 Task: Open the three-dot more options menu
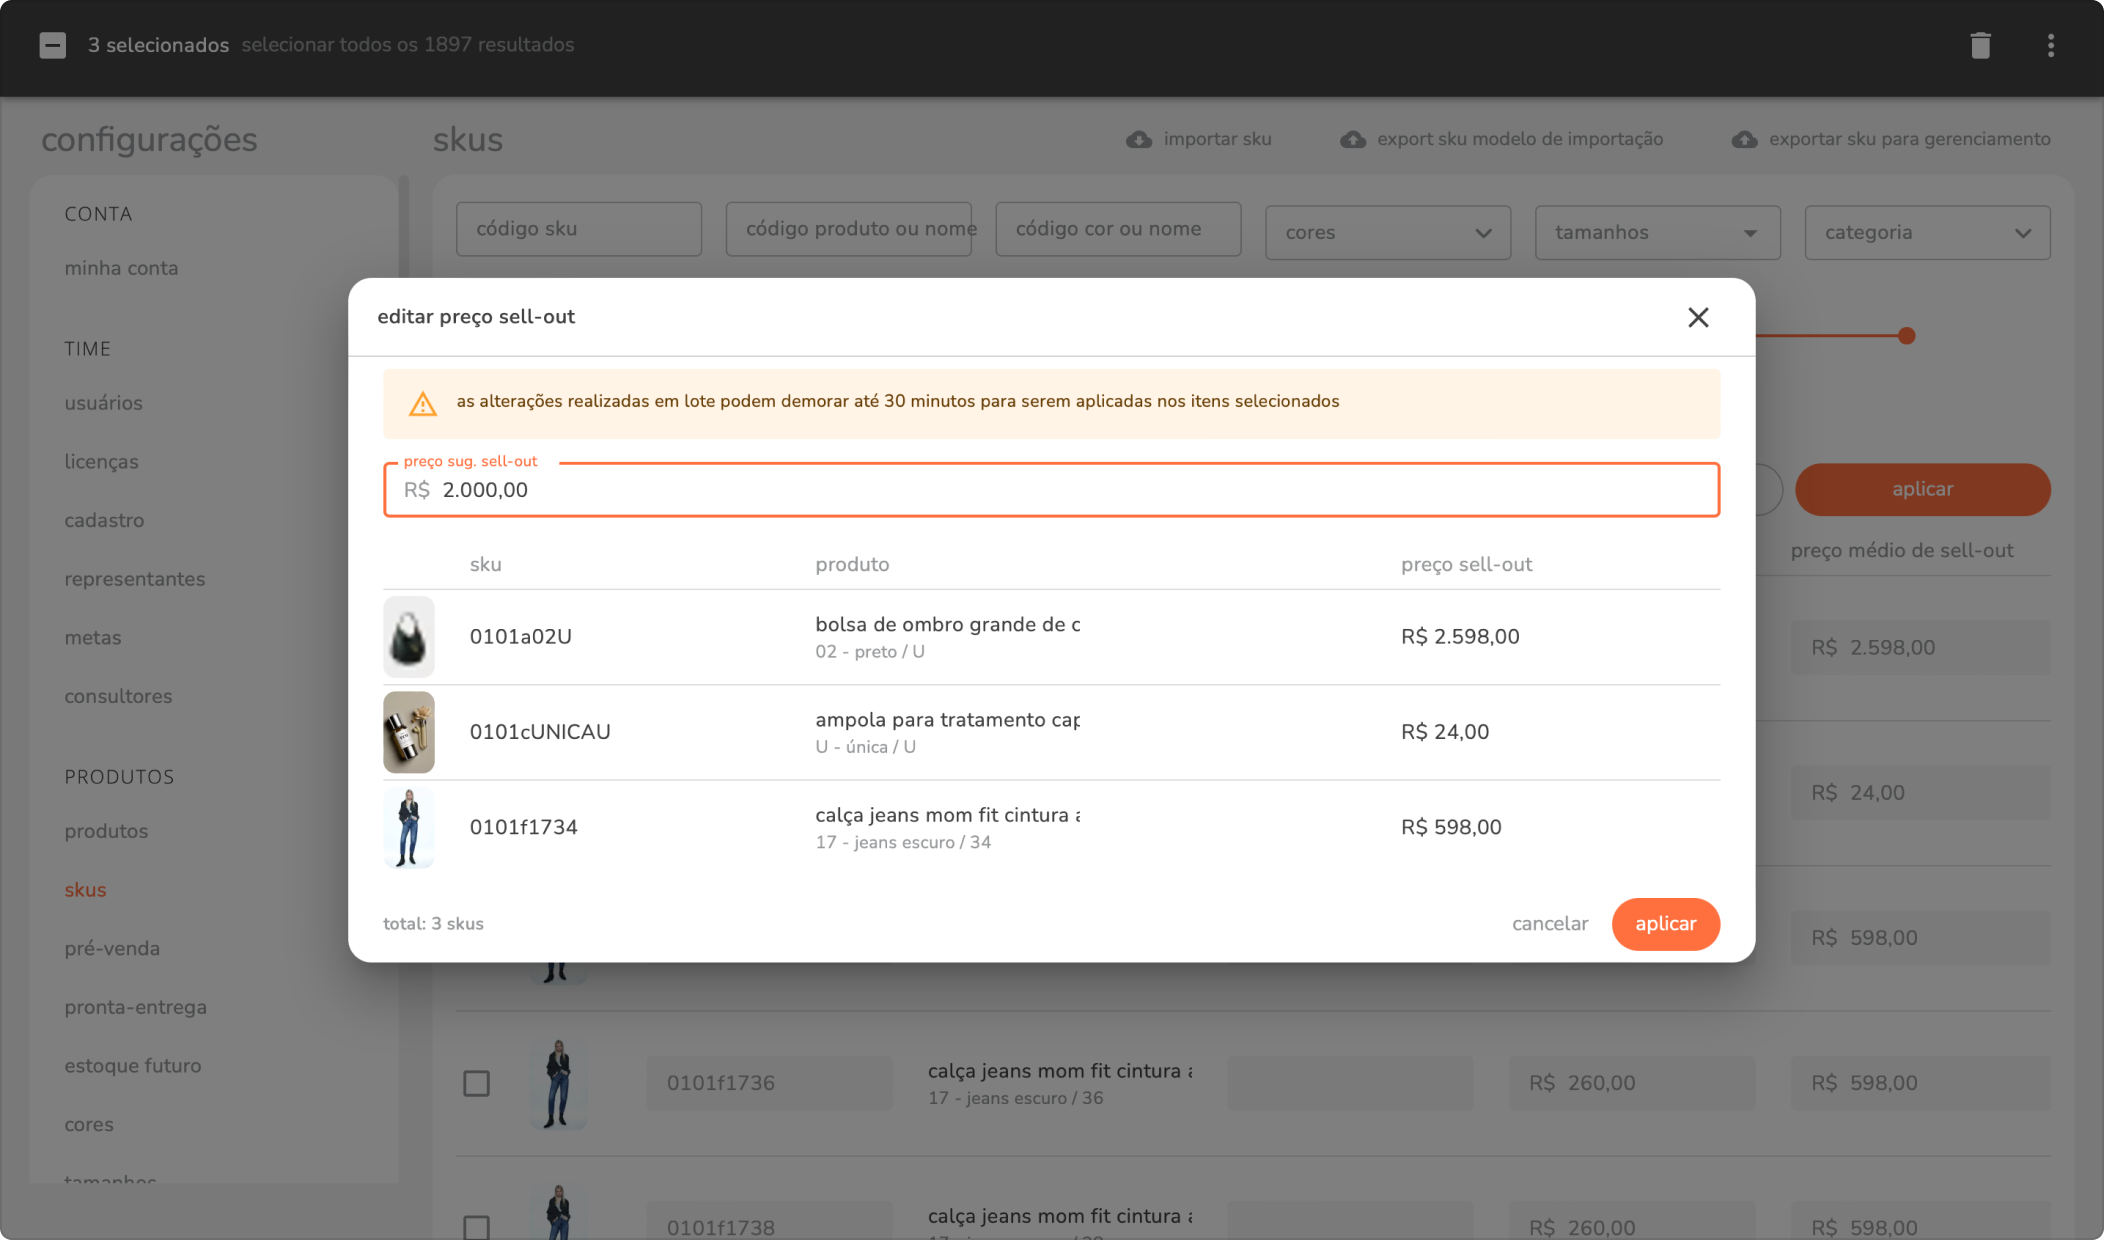click(2050, 45)
